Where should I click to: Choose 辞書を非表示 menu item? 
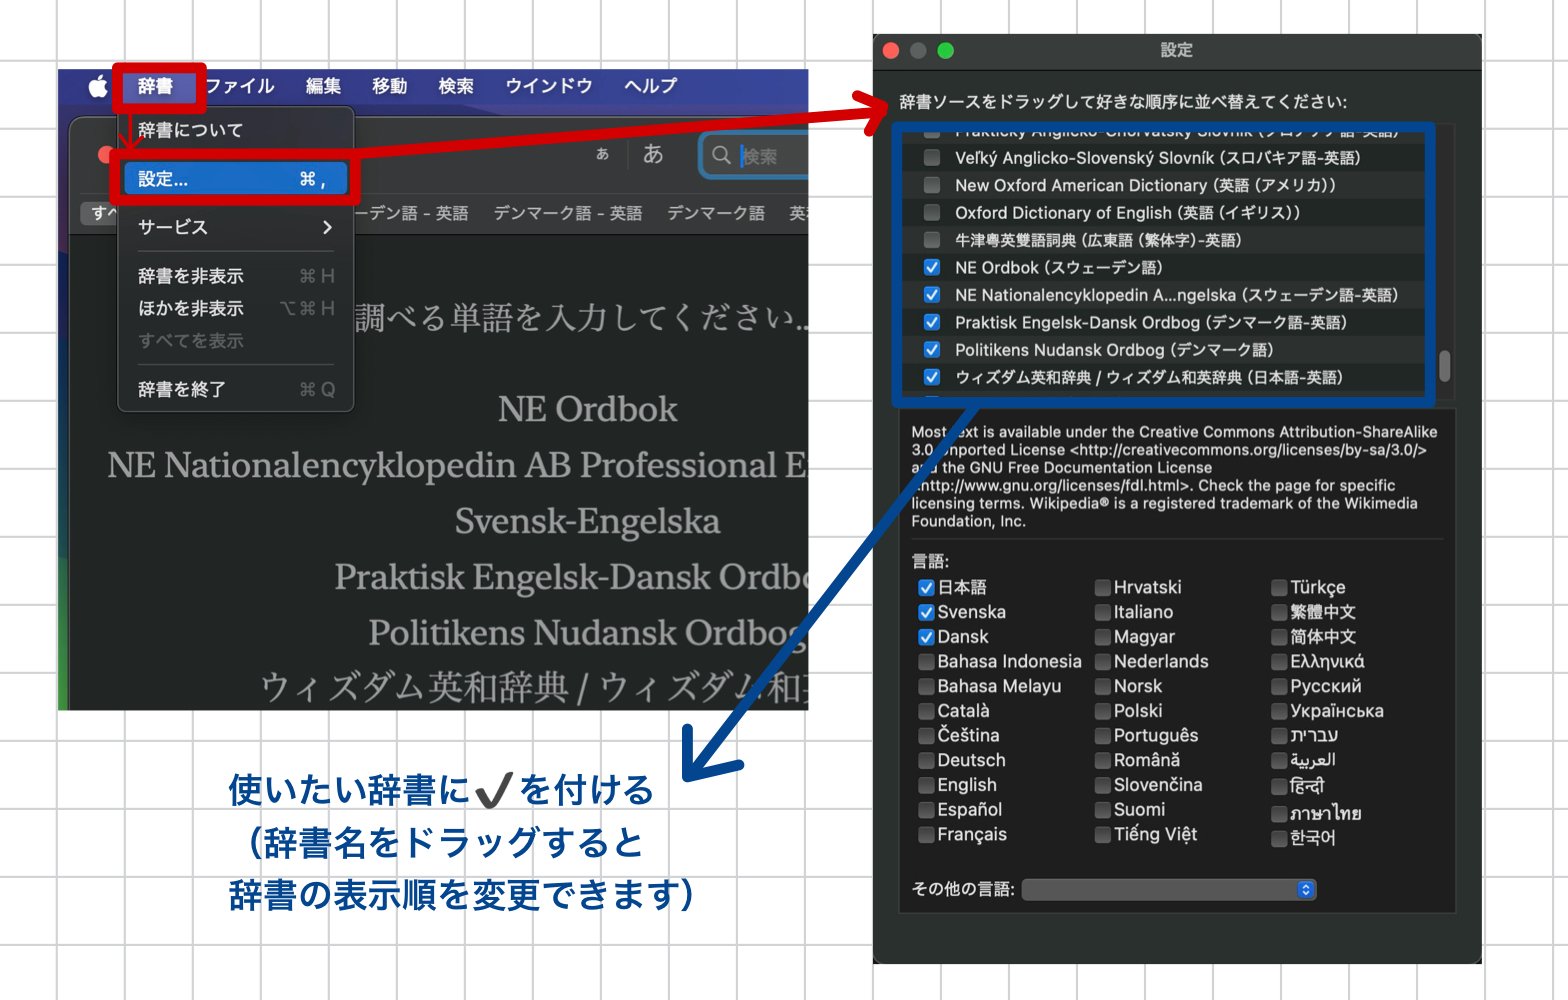pos(235,276)
